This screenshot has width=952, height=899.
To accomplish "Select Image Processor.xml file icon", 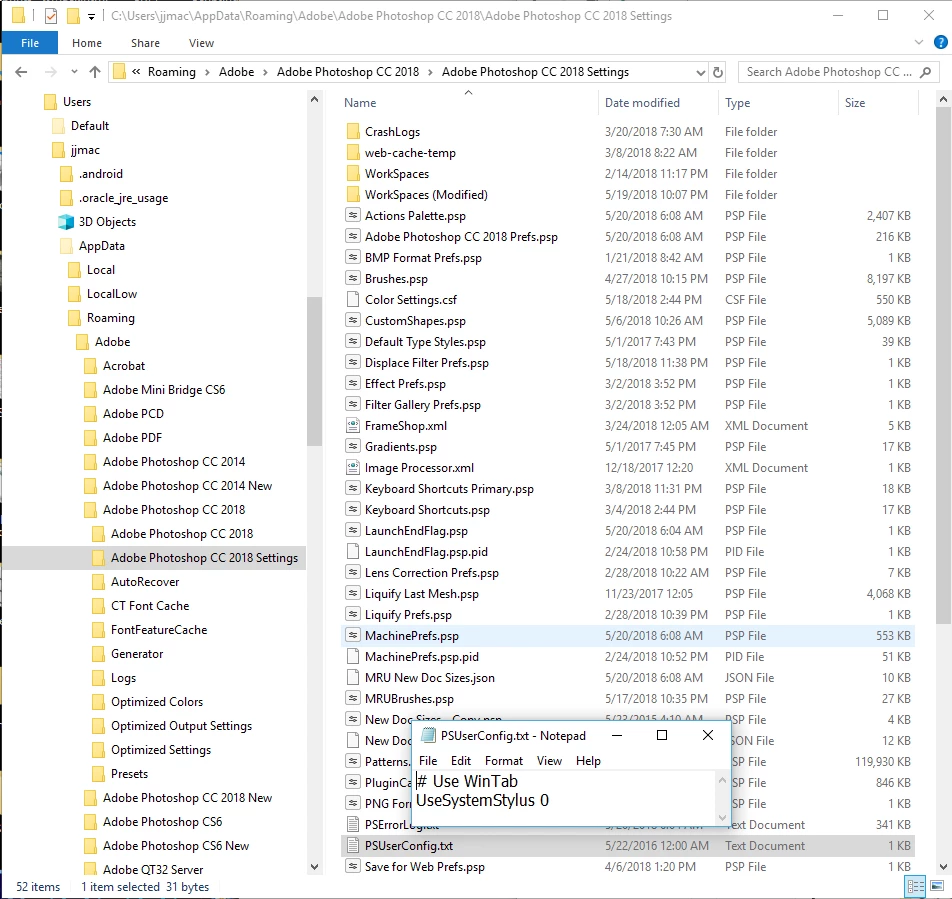I will [353, 467].
